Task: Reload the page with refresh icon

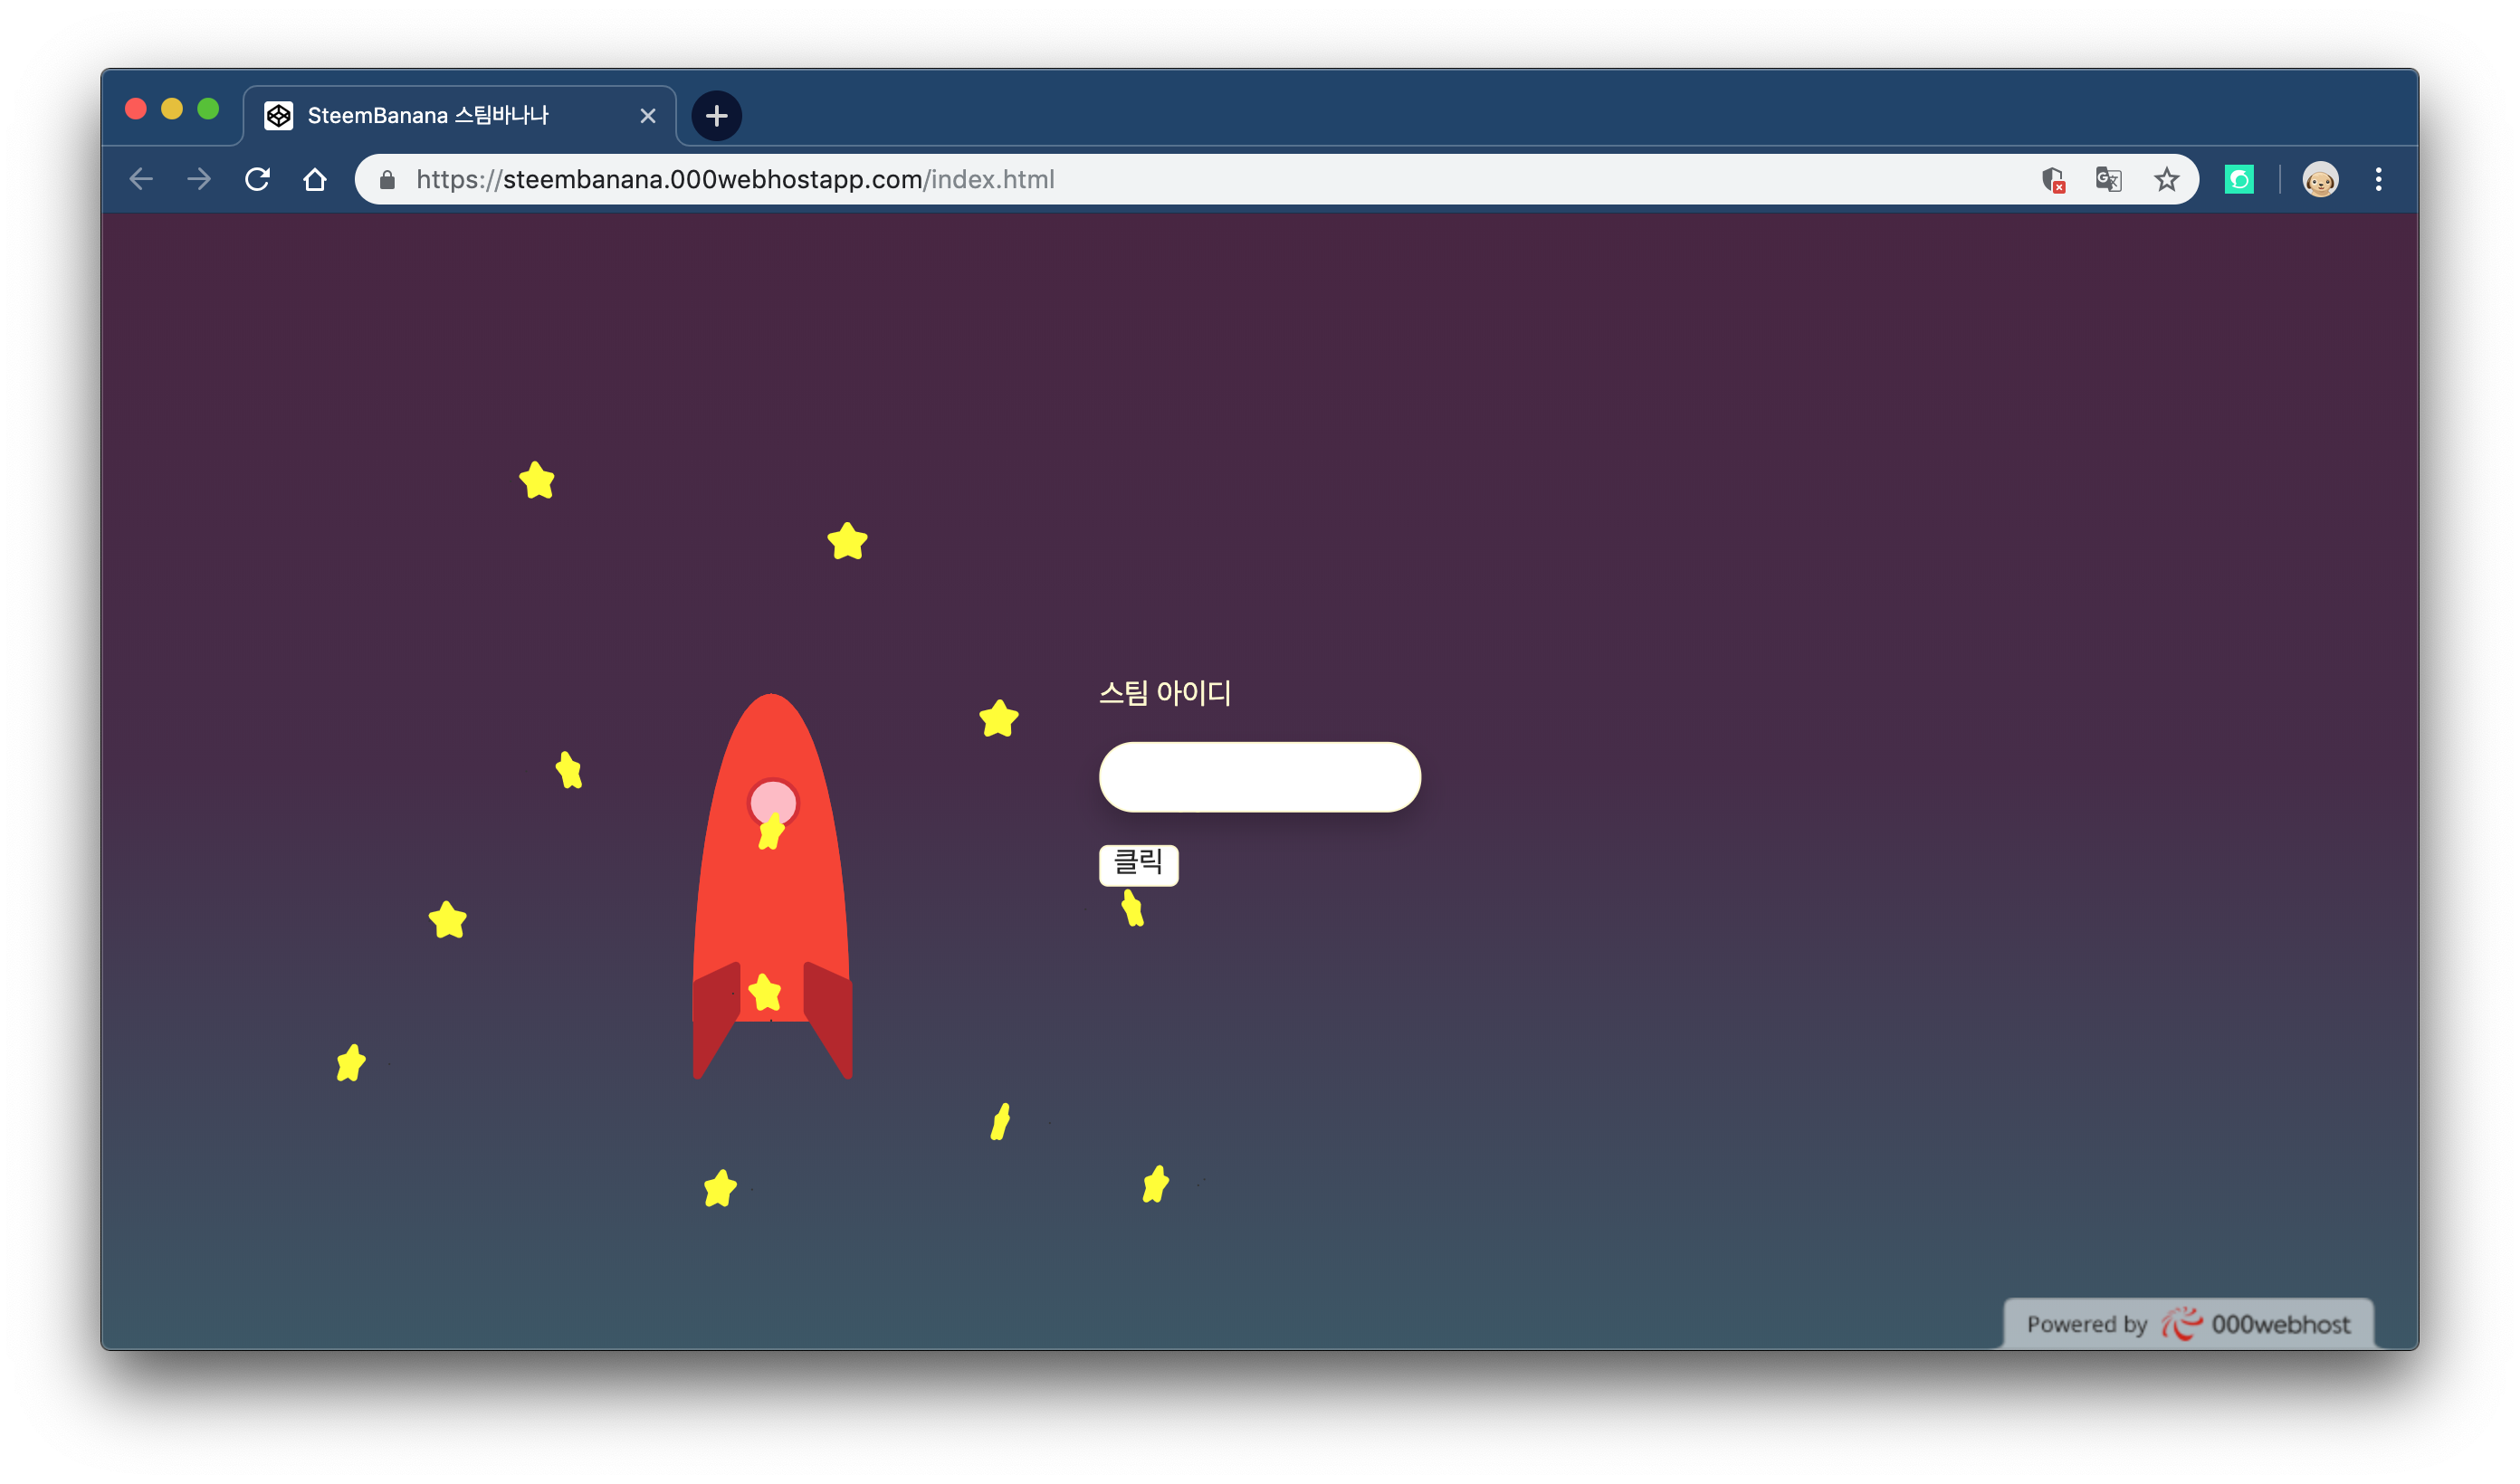Action: pyautogui.click(x=258, y=179)
